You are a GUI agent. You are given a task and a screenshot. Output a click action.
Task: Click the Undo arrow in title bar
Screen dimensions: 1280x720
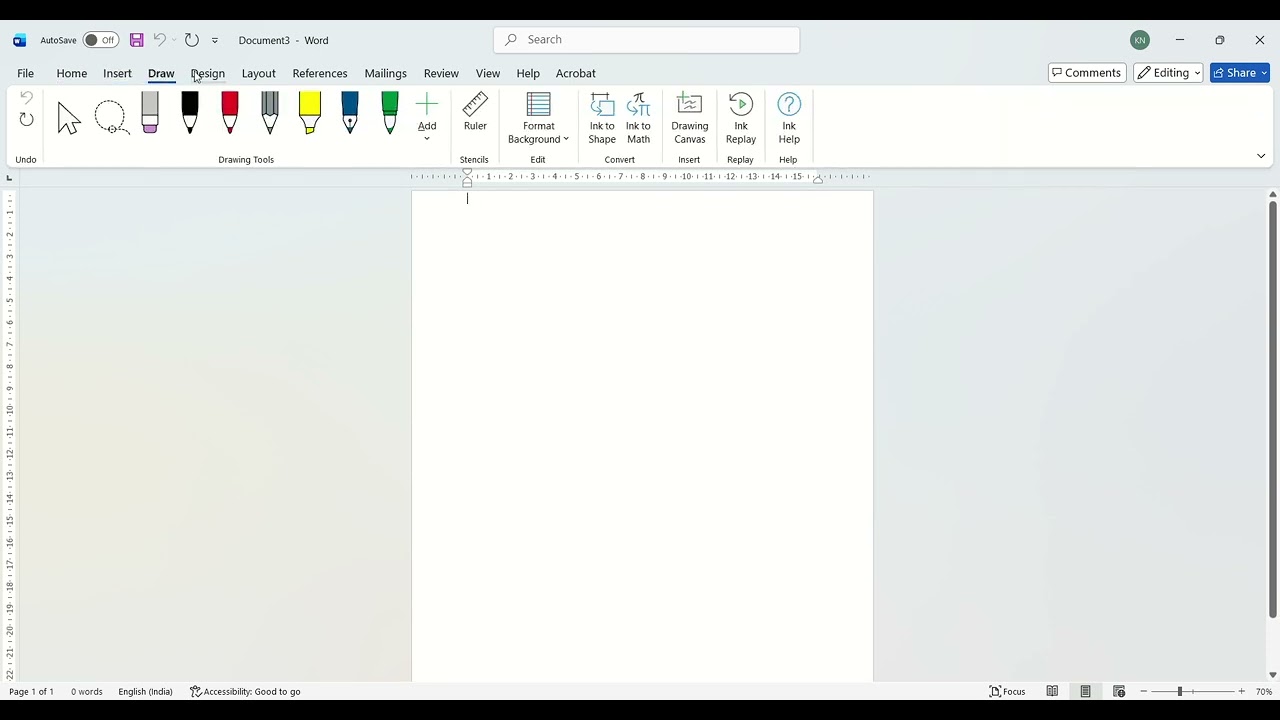[159, 40]
